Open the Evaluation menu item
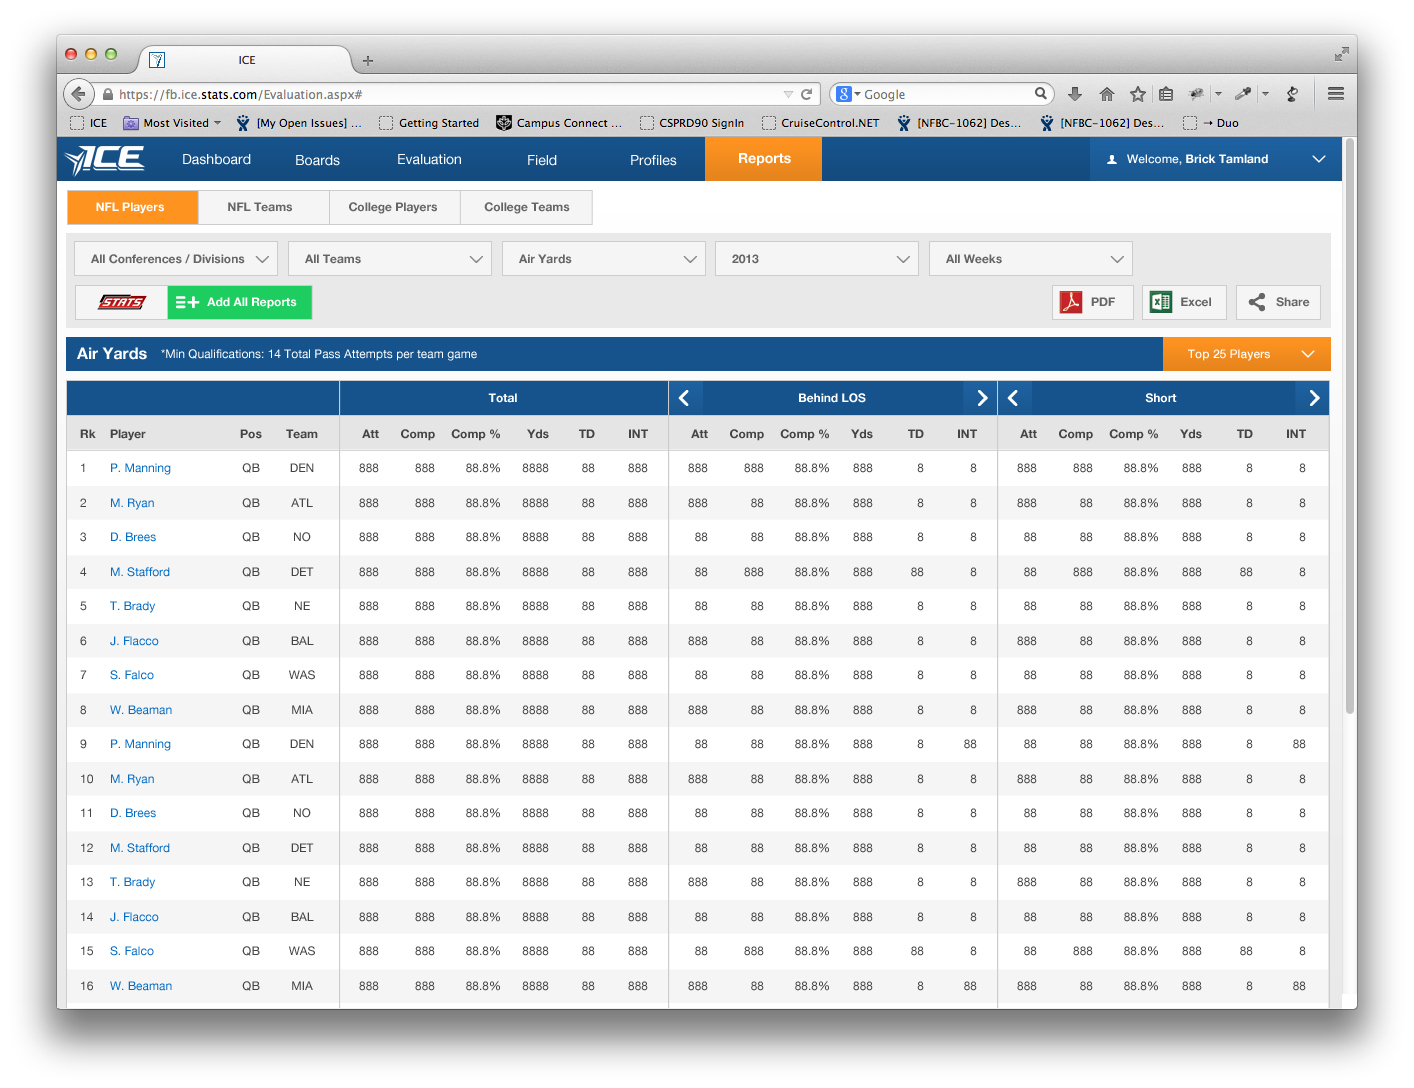1414x1088 pixels. click(x=429, y=160)
